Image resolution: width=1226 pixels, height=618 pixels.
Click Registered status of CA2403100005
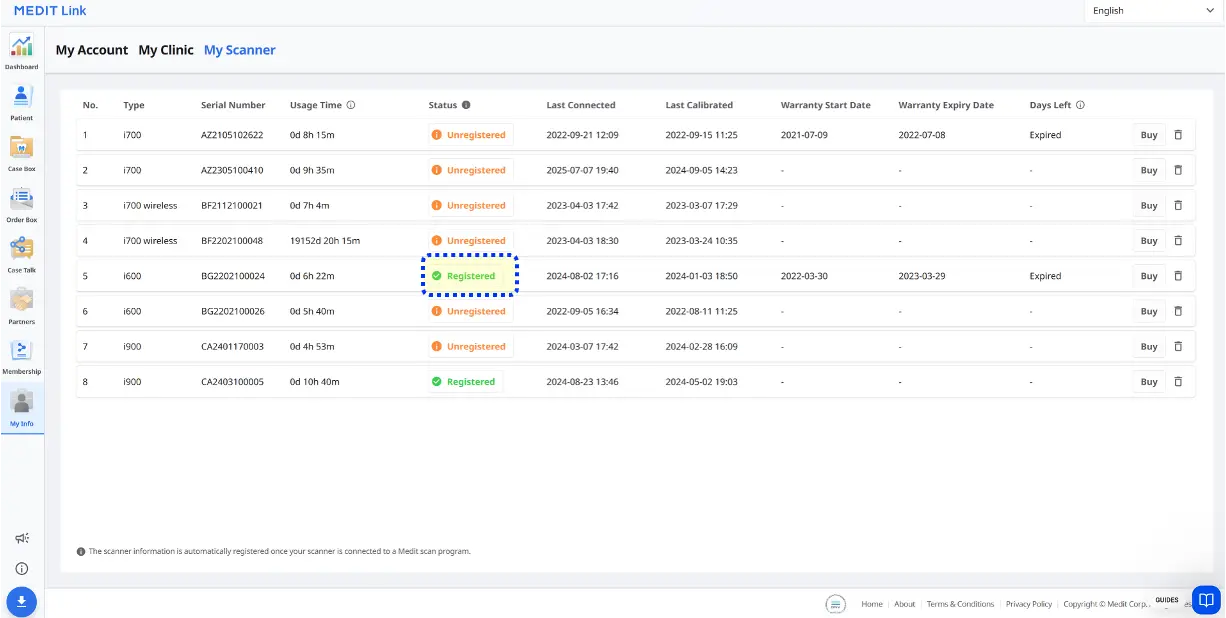[465, 382]
